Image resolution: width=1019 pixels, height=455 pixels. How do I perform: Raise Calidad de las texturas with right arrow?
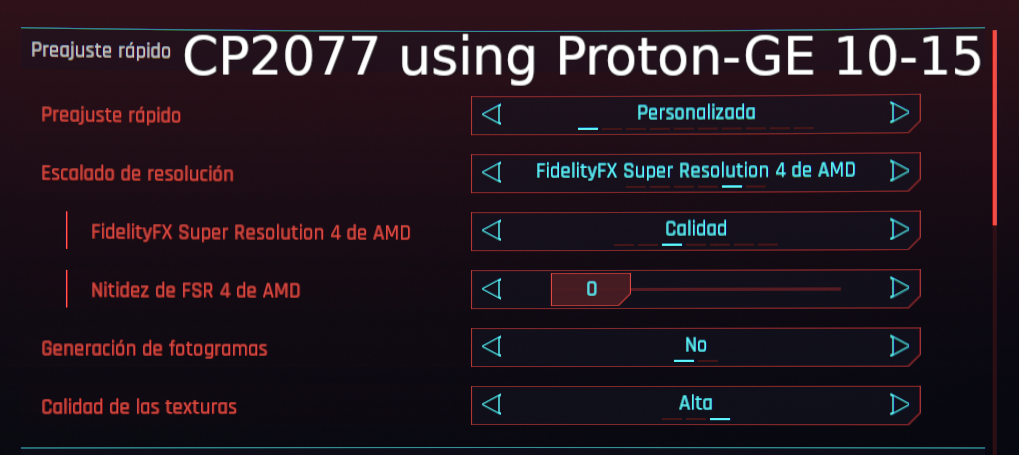[899, 405]
